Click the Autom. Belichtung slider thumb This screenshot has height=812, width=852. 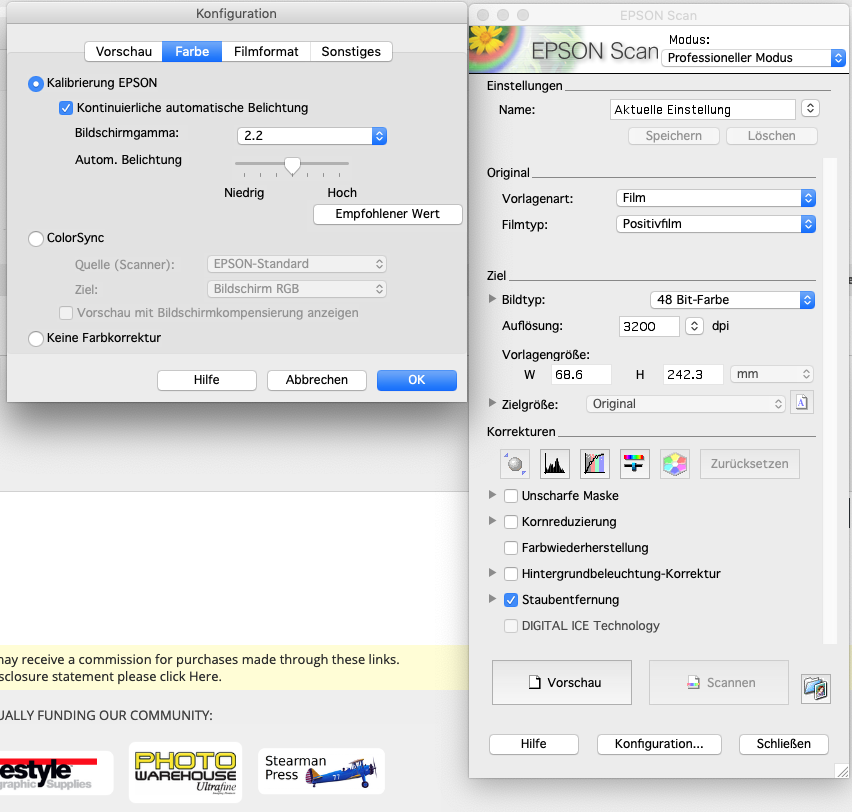pos(292,165)
